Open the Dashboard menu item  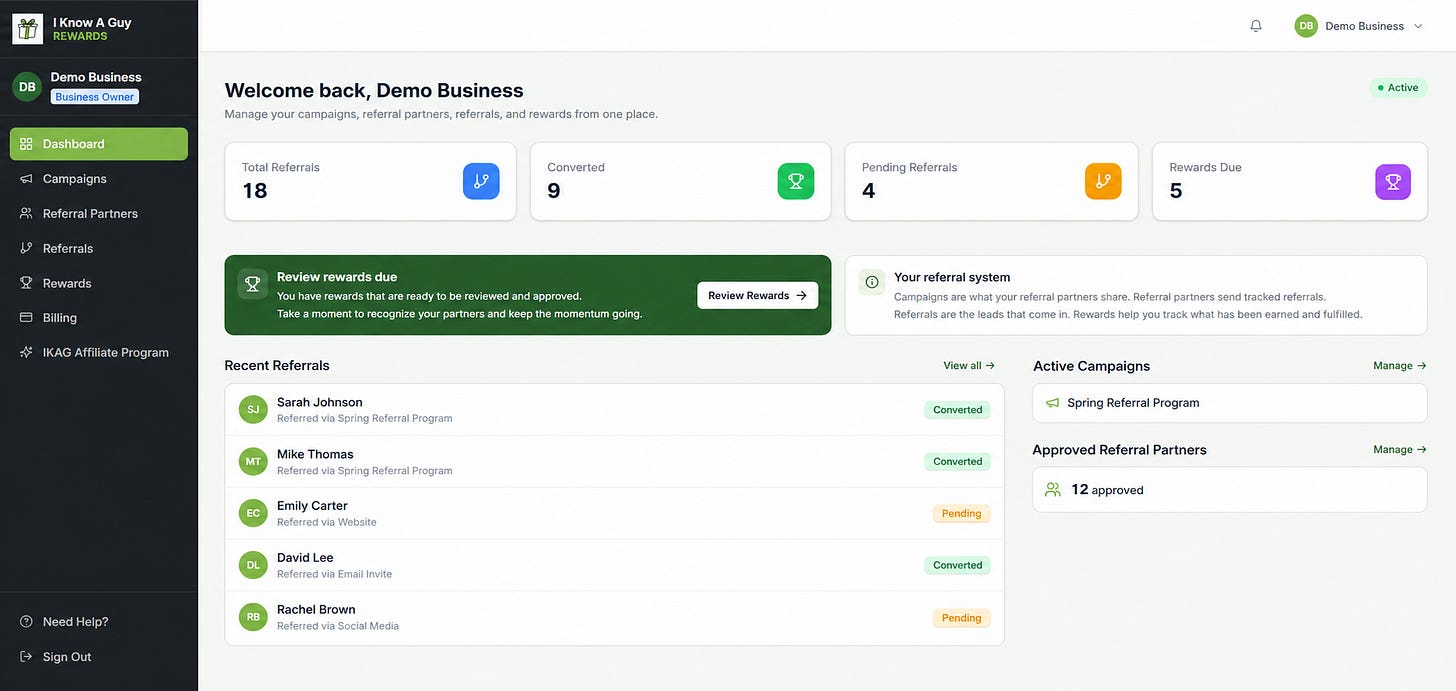tap(99, 144)
